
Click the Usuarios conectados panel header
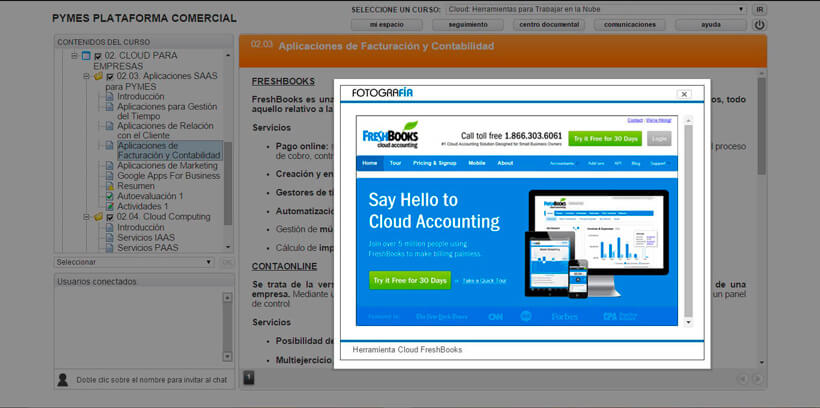[x=144, y=281]
